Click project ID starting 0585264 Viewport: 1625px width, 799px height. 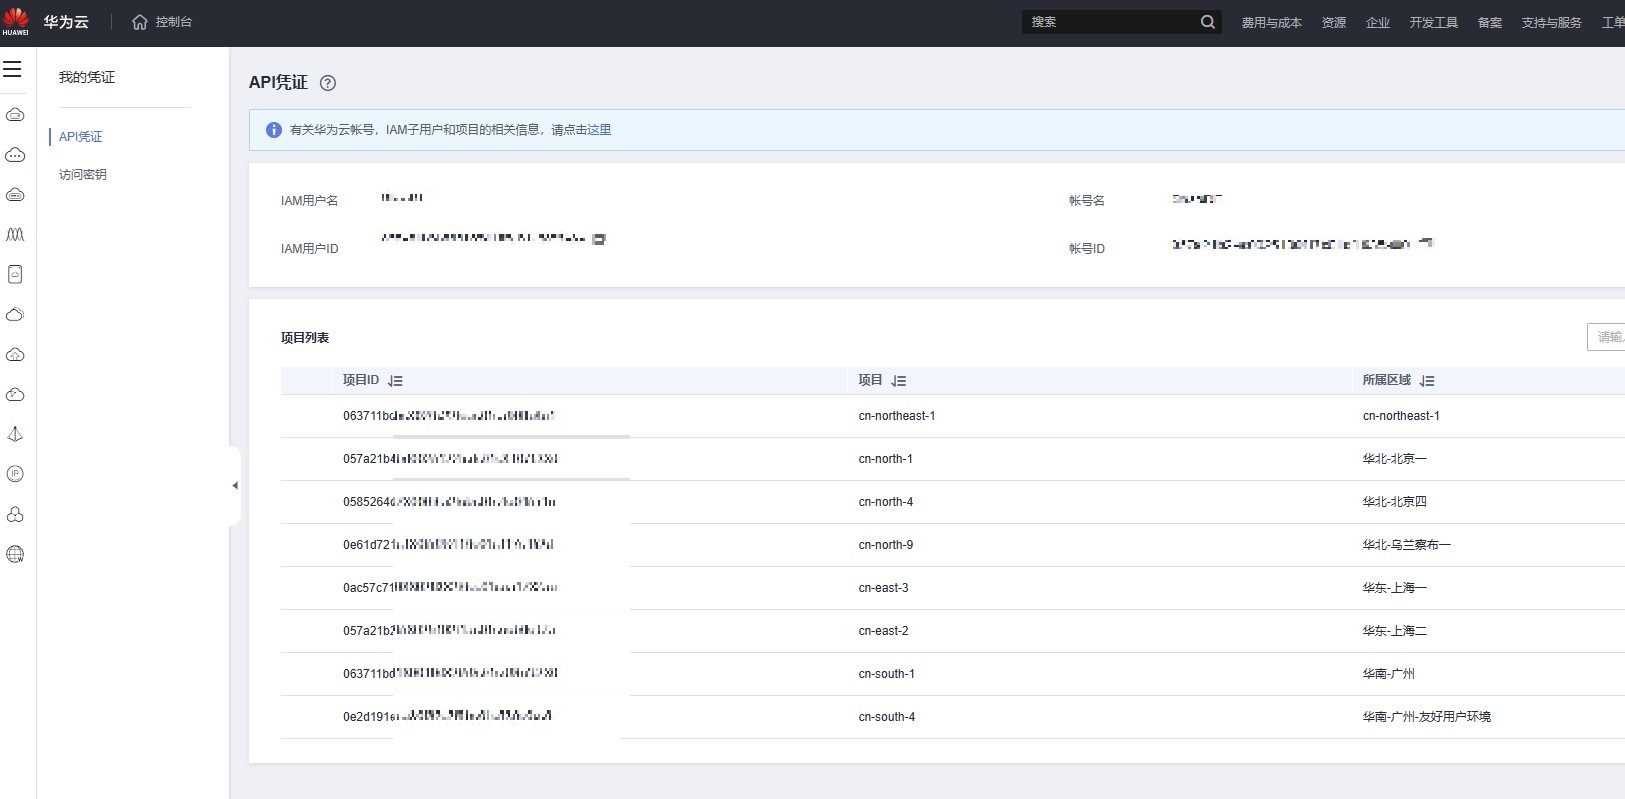pos(450,502)
